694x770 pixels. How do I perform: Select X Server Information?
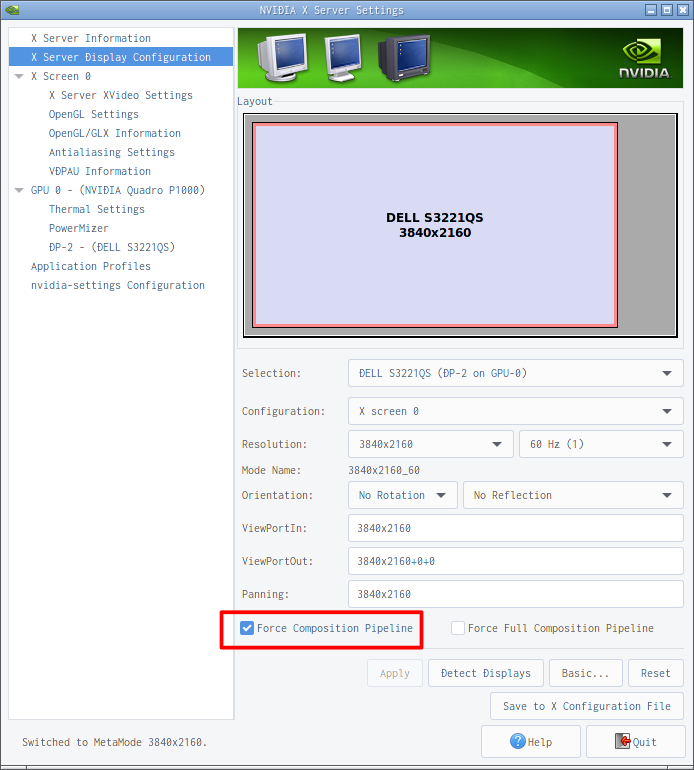pos(91,38)
